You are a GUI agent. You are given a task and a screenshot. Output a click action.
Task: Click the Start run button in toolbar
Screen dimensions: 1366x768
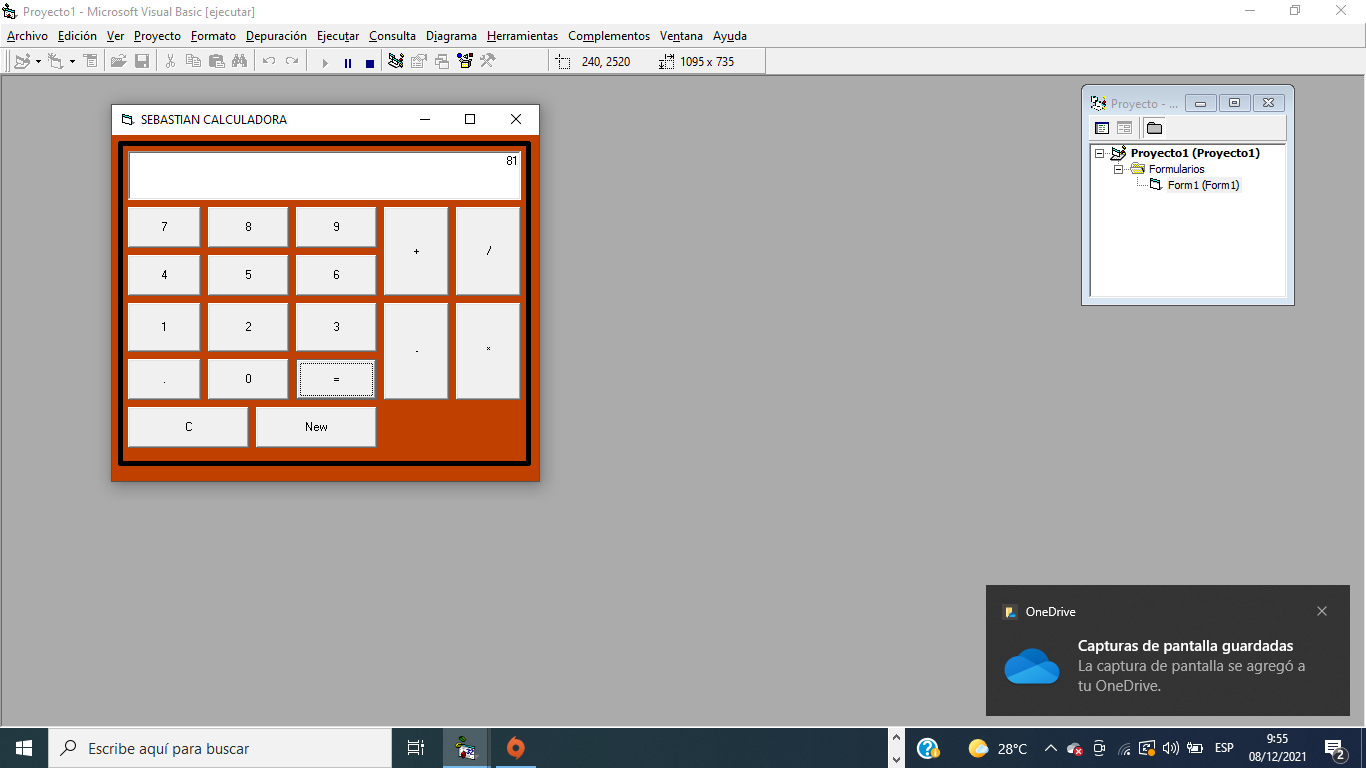[x=325, y=62]
